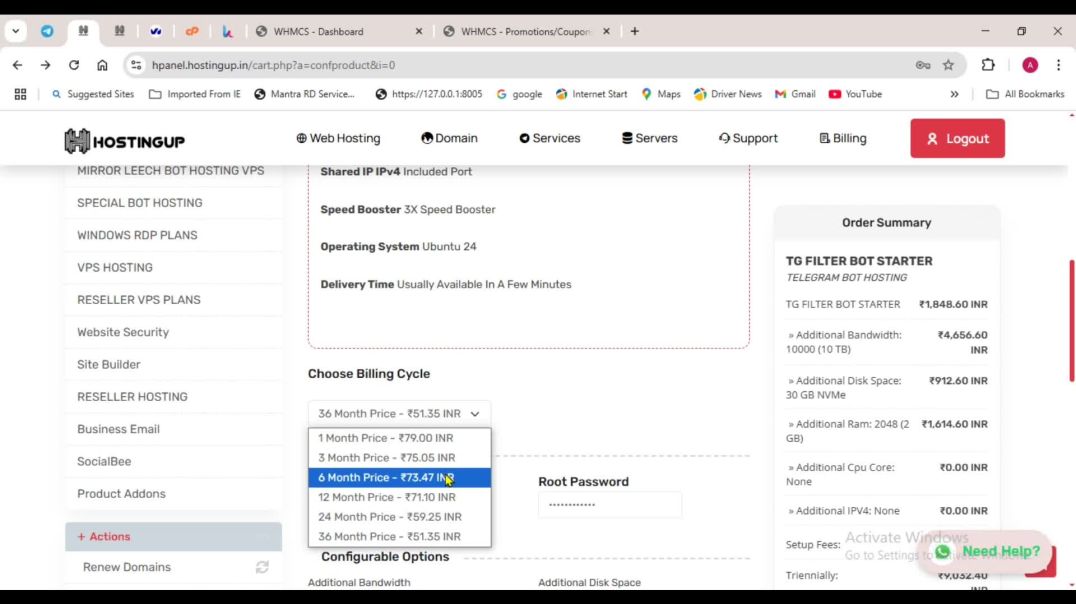
Task: Collapse the Actions sidebar panel
Action: pos(173,537)
